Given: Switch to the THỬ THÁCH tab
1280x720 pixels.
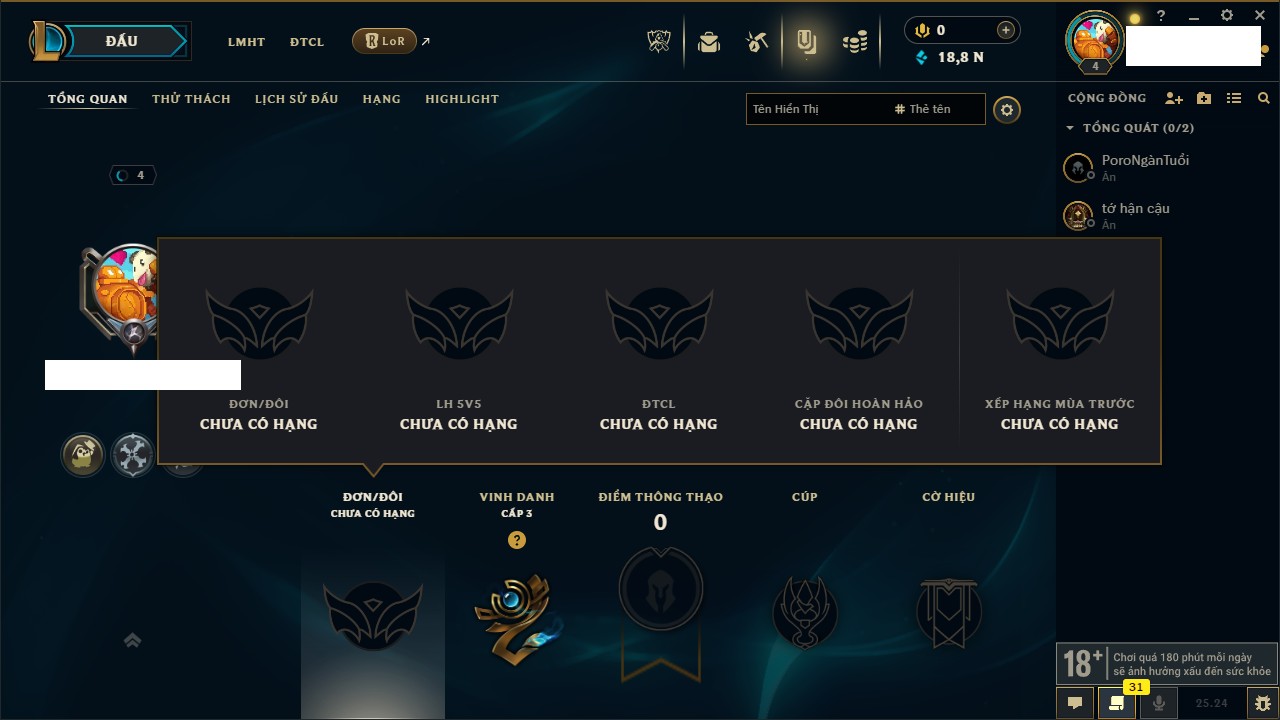Looking at the screenshot, I should pos(191,99).
